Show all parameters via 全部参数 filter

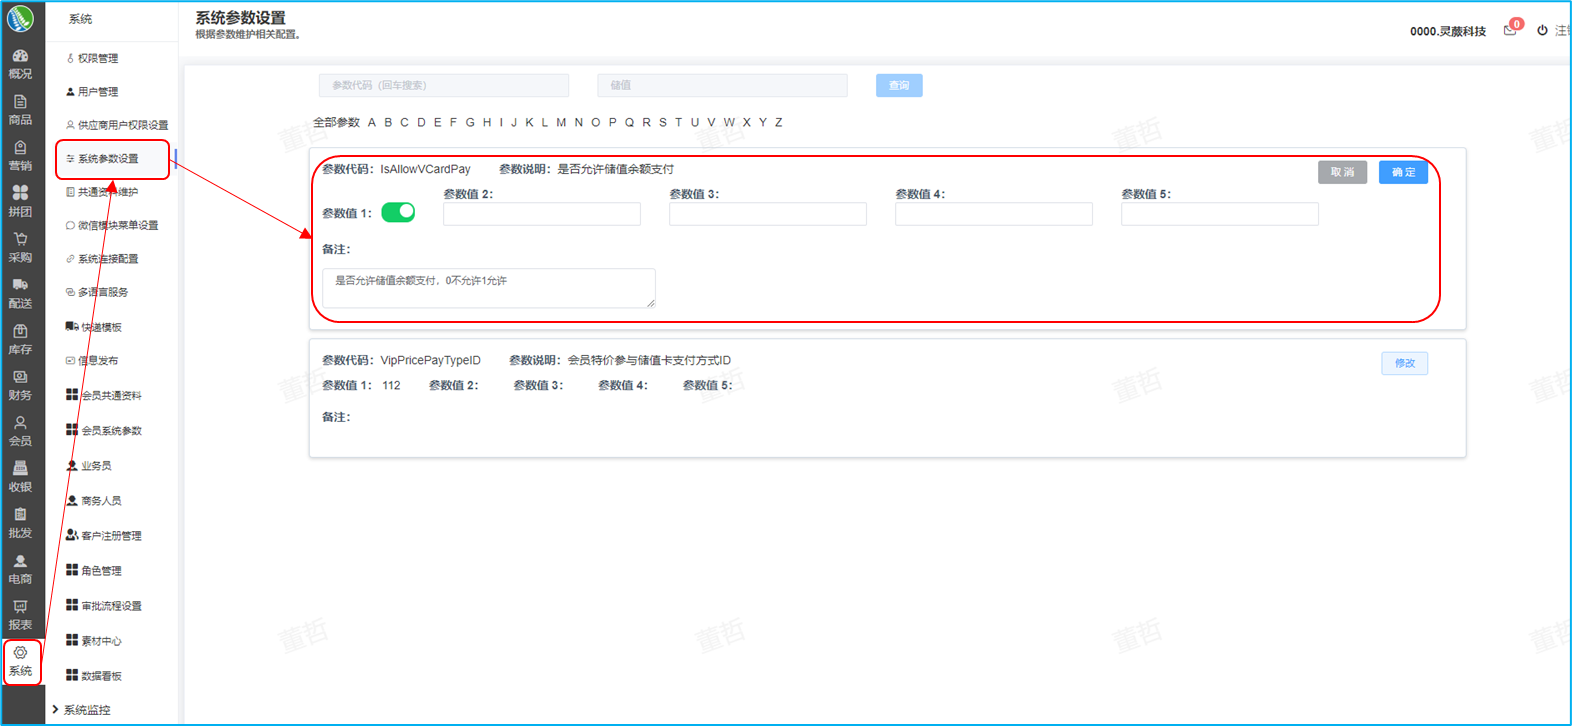coord(336,123)
